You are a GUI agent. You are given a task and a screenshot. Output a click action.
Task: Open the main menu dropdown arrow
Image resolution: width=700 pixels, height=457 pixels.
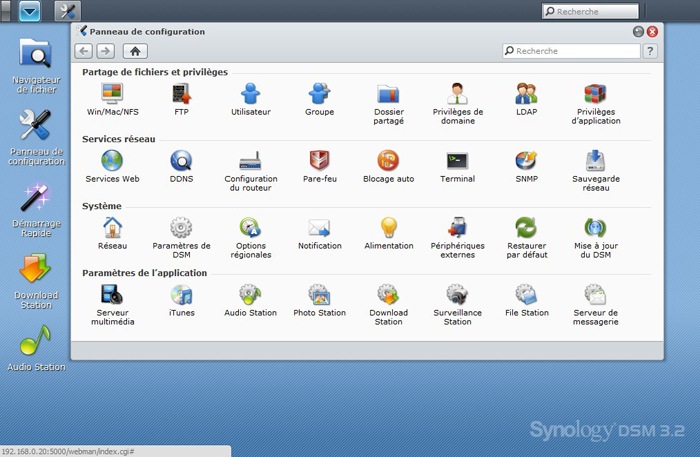pos(29,11)
